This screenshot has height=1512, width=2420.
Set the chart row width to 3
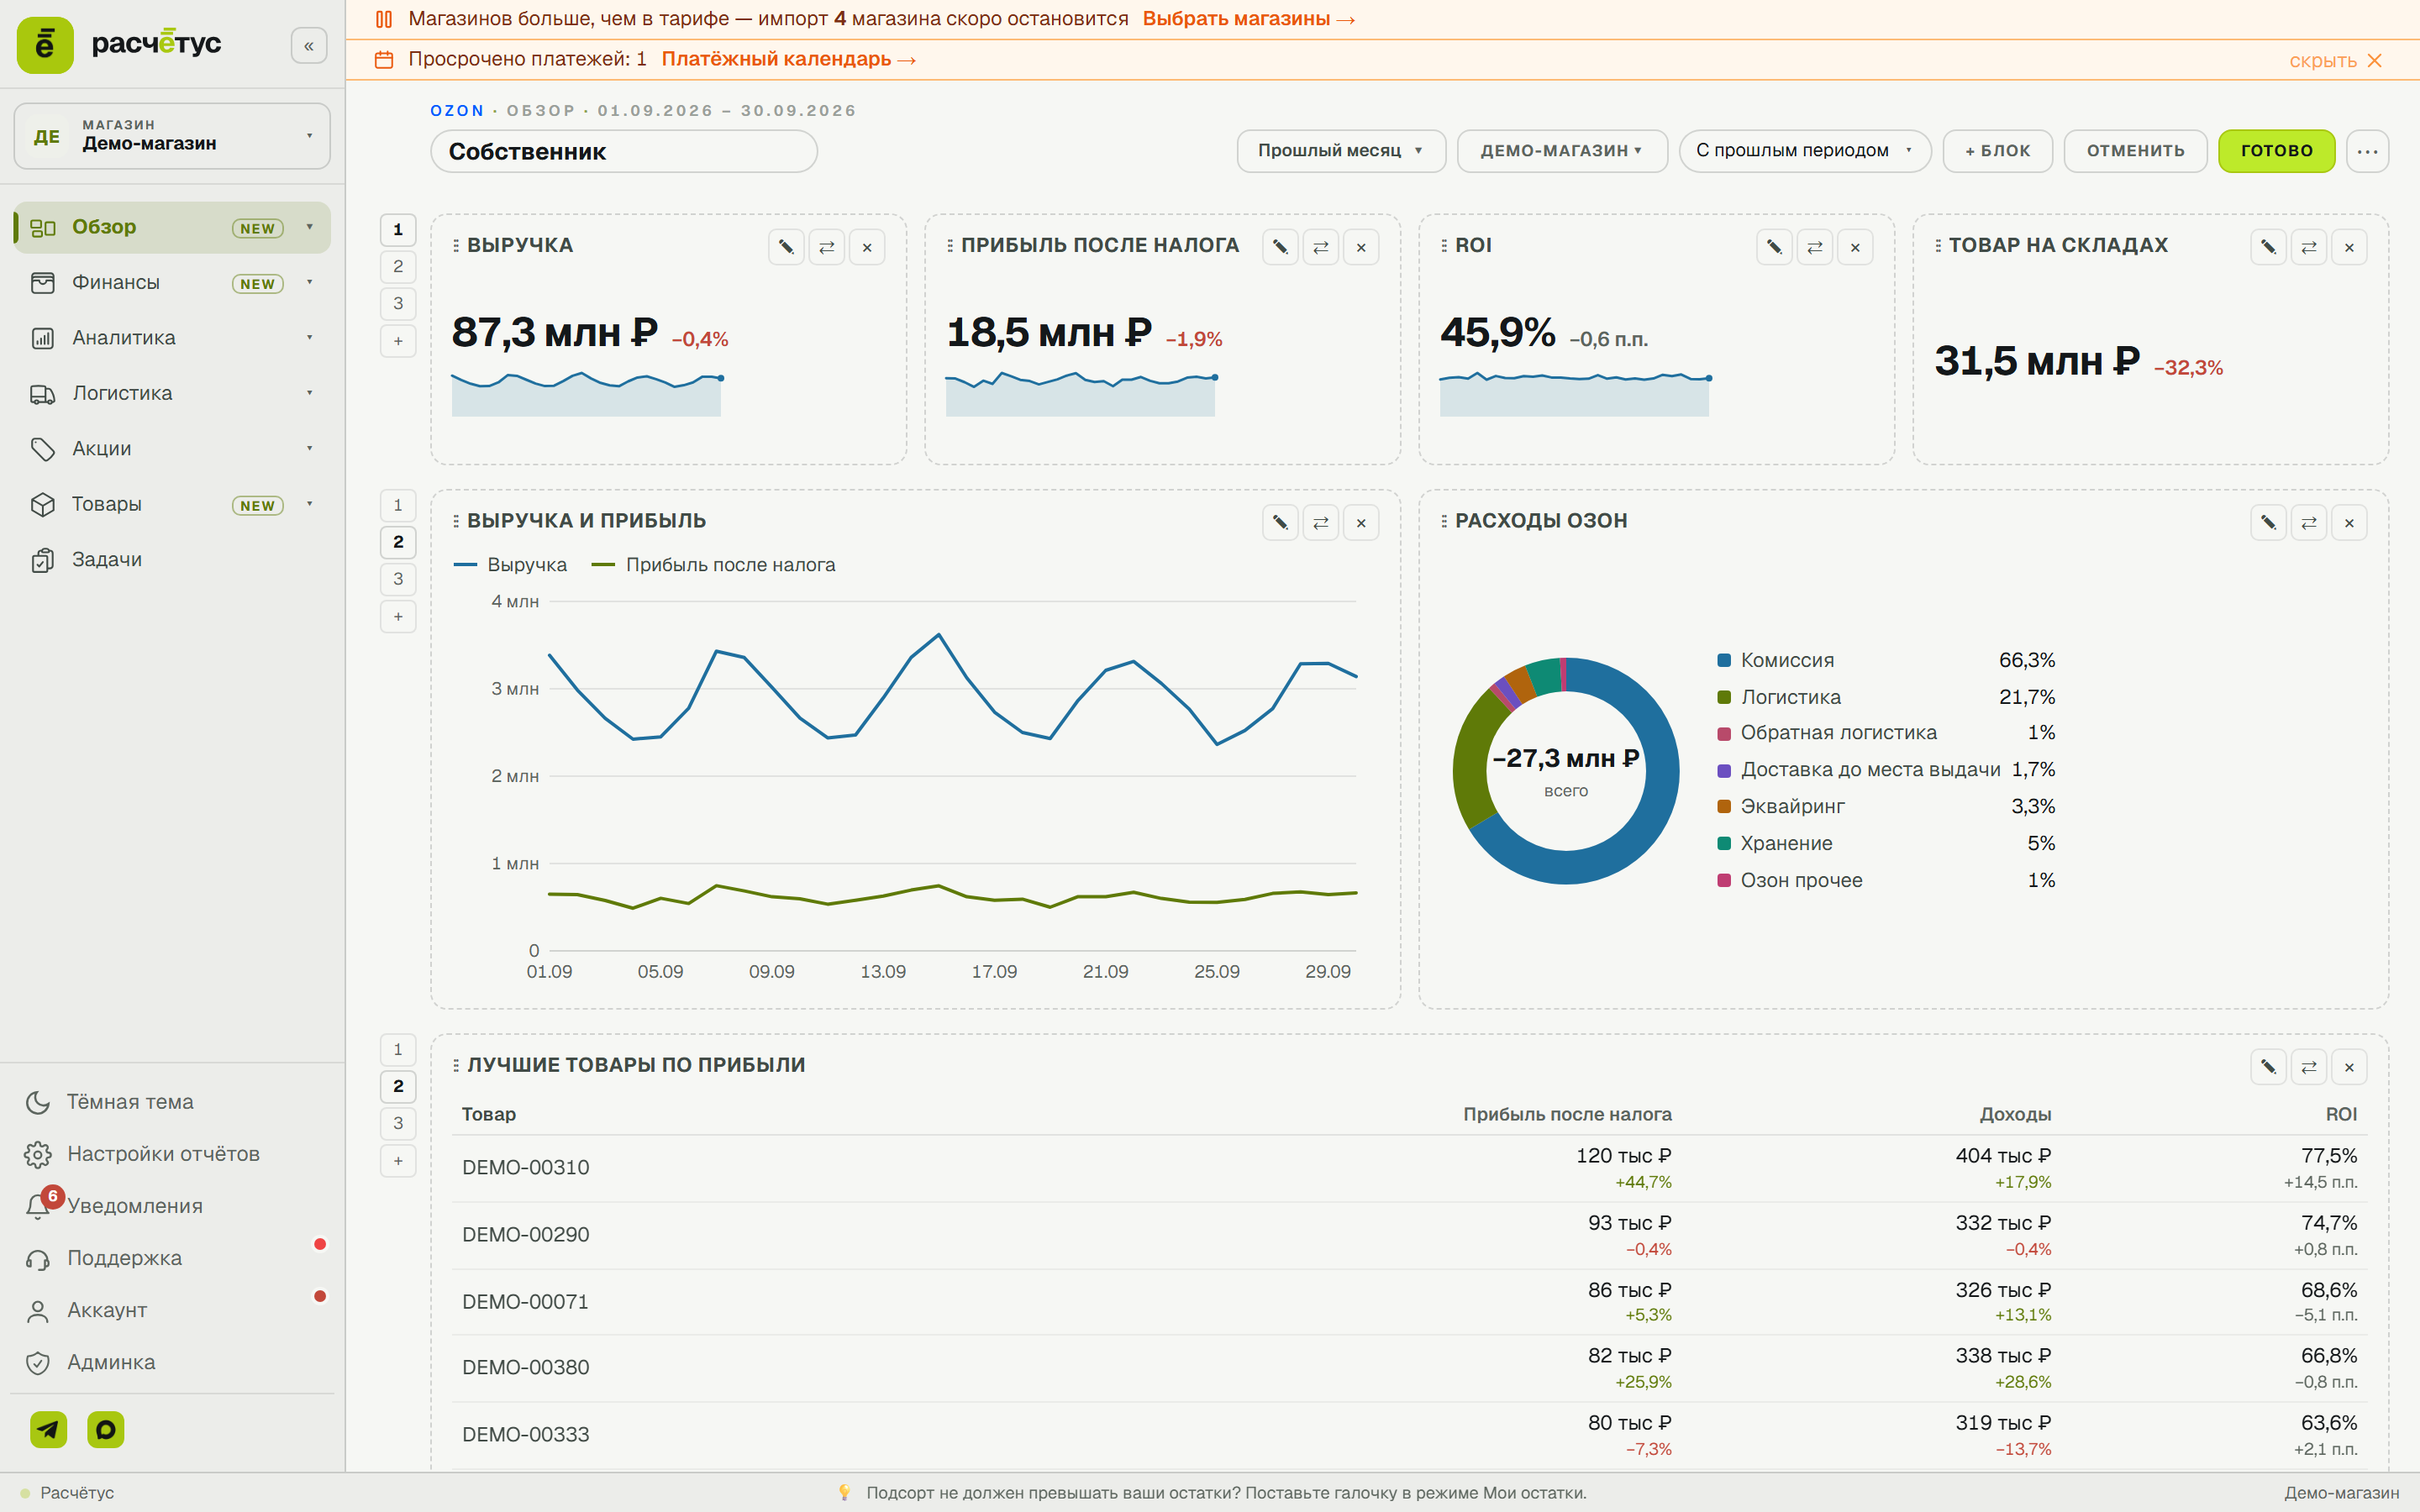click(398, 579)
